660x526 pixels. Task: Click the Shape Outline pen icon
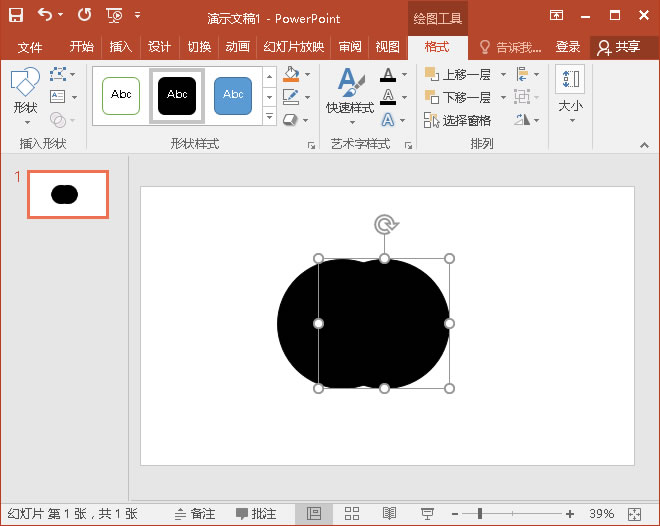tap(291, 97)
